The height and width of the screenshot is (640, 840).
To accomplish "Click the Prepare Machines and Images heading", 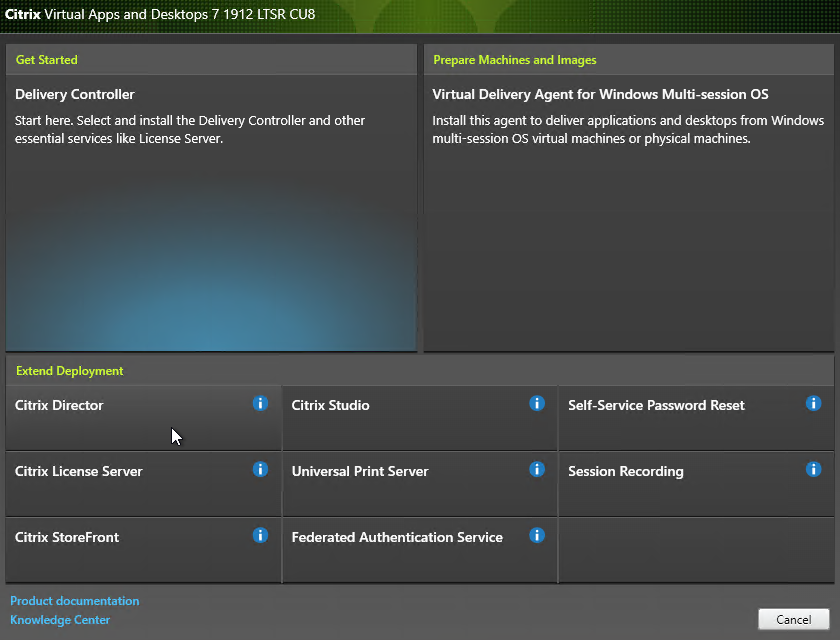I will 515,60.
